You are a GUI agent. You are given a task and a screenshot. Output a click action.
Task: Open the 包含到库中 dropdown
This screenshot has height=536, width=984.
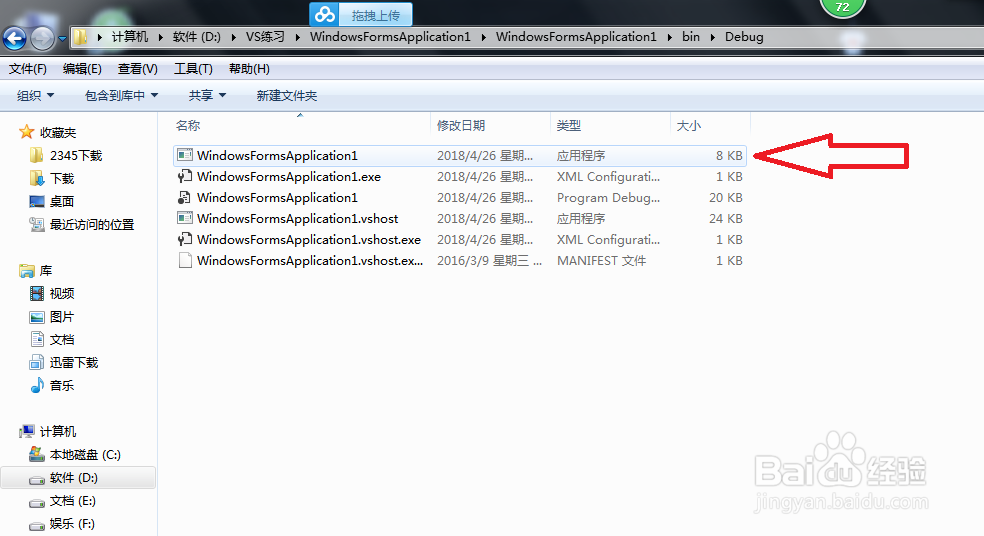[121, 95]
